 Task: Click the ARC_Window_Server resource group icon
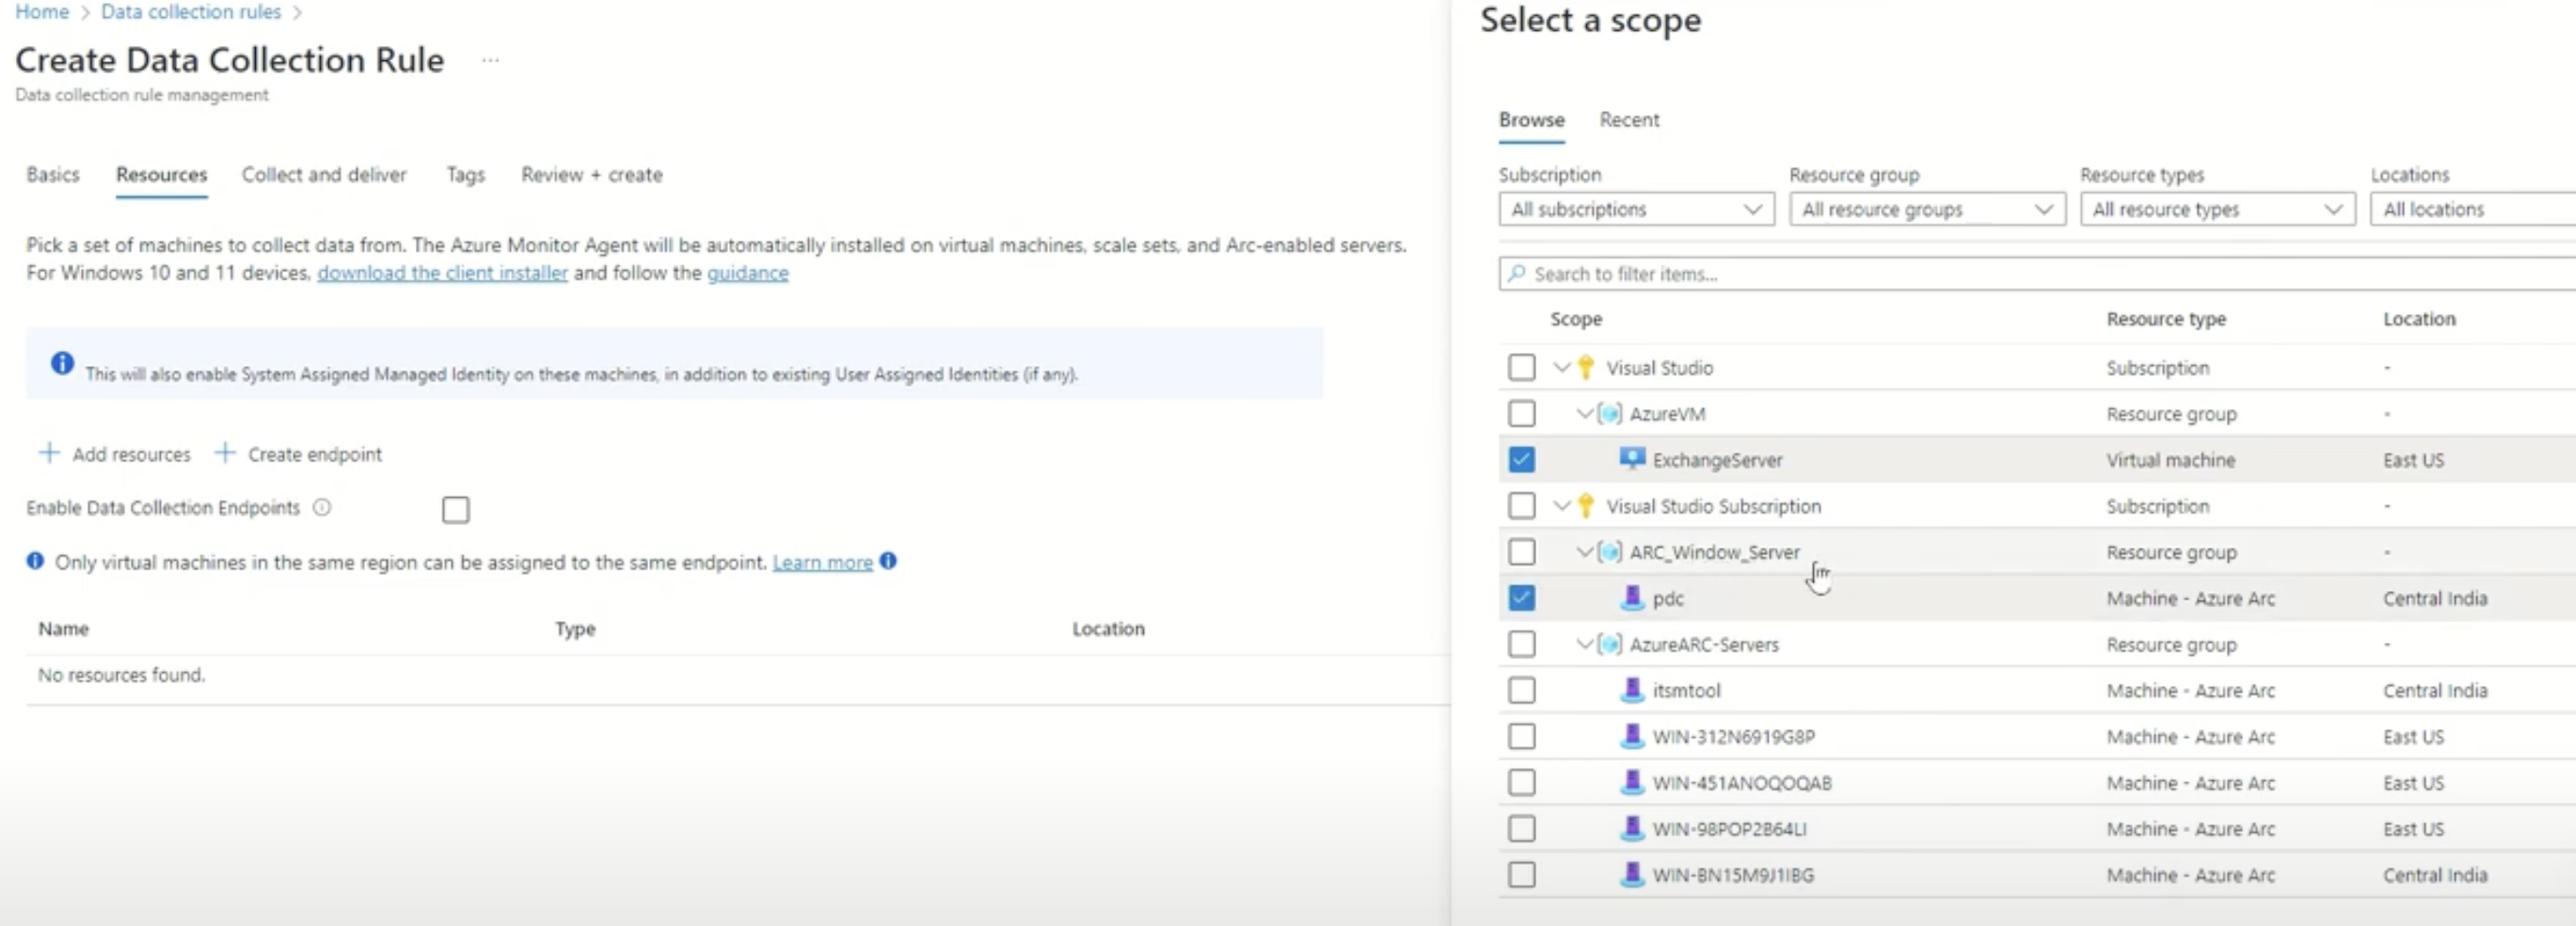pyautogui.click(x=1610, y=552)
